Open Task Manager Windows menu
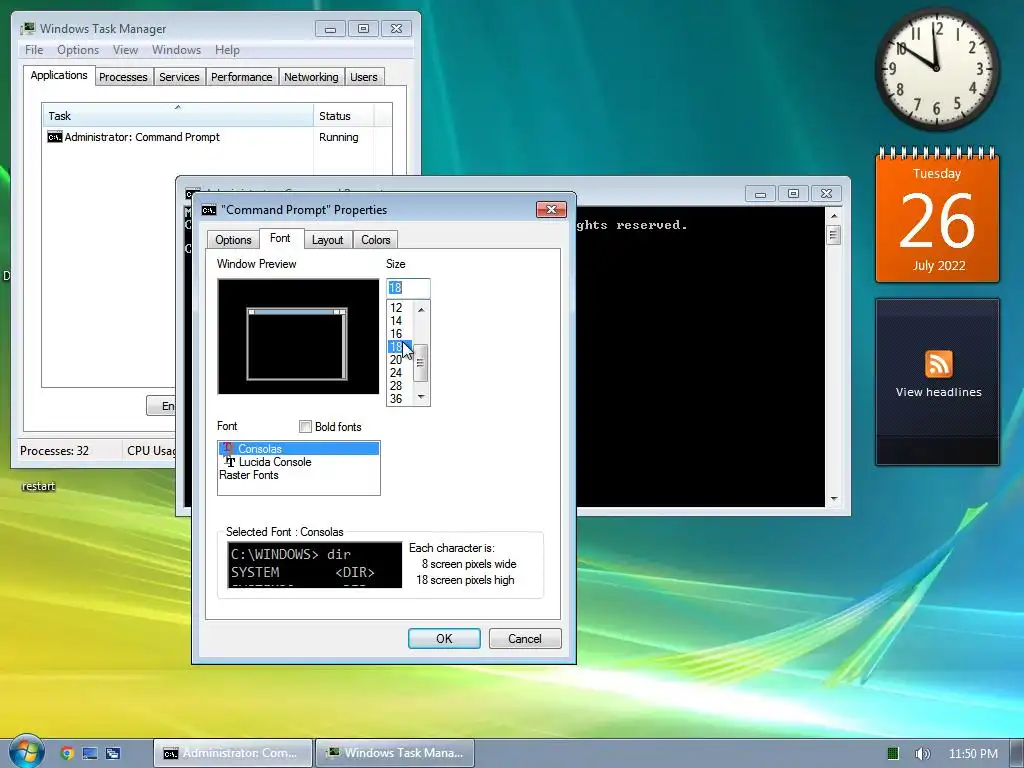1024x768 pixels. pos(176,50)
